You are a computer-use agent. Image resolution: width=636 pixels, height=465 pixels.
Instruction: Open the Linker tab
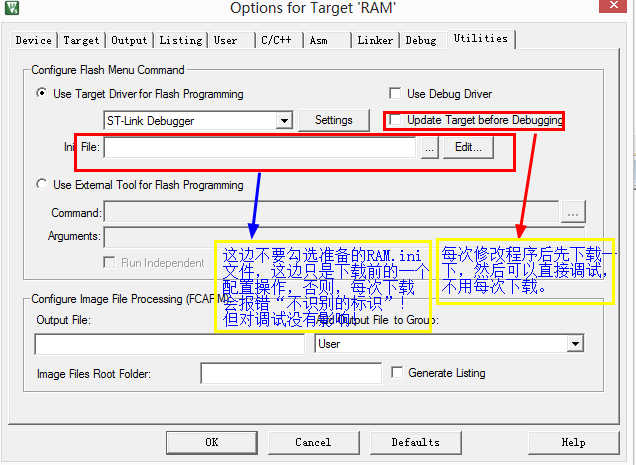point(375,40)
